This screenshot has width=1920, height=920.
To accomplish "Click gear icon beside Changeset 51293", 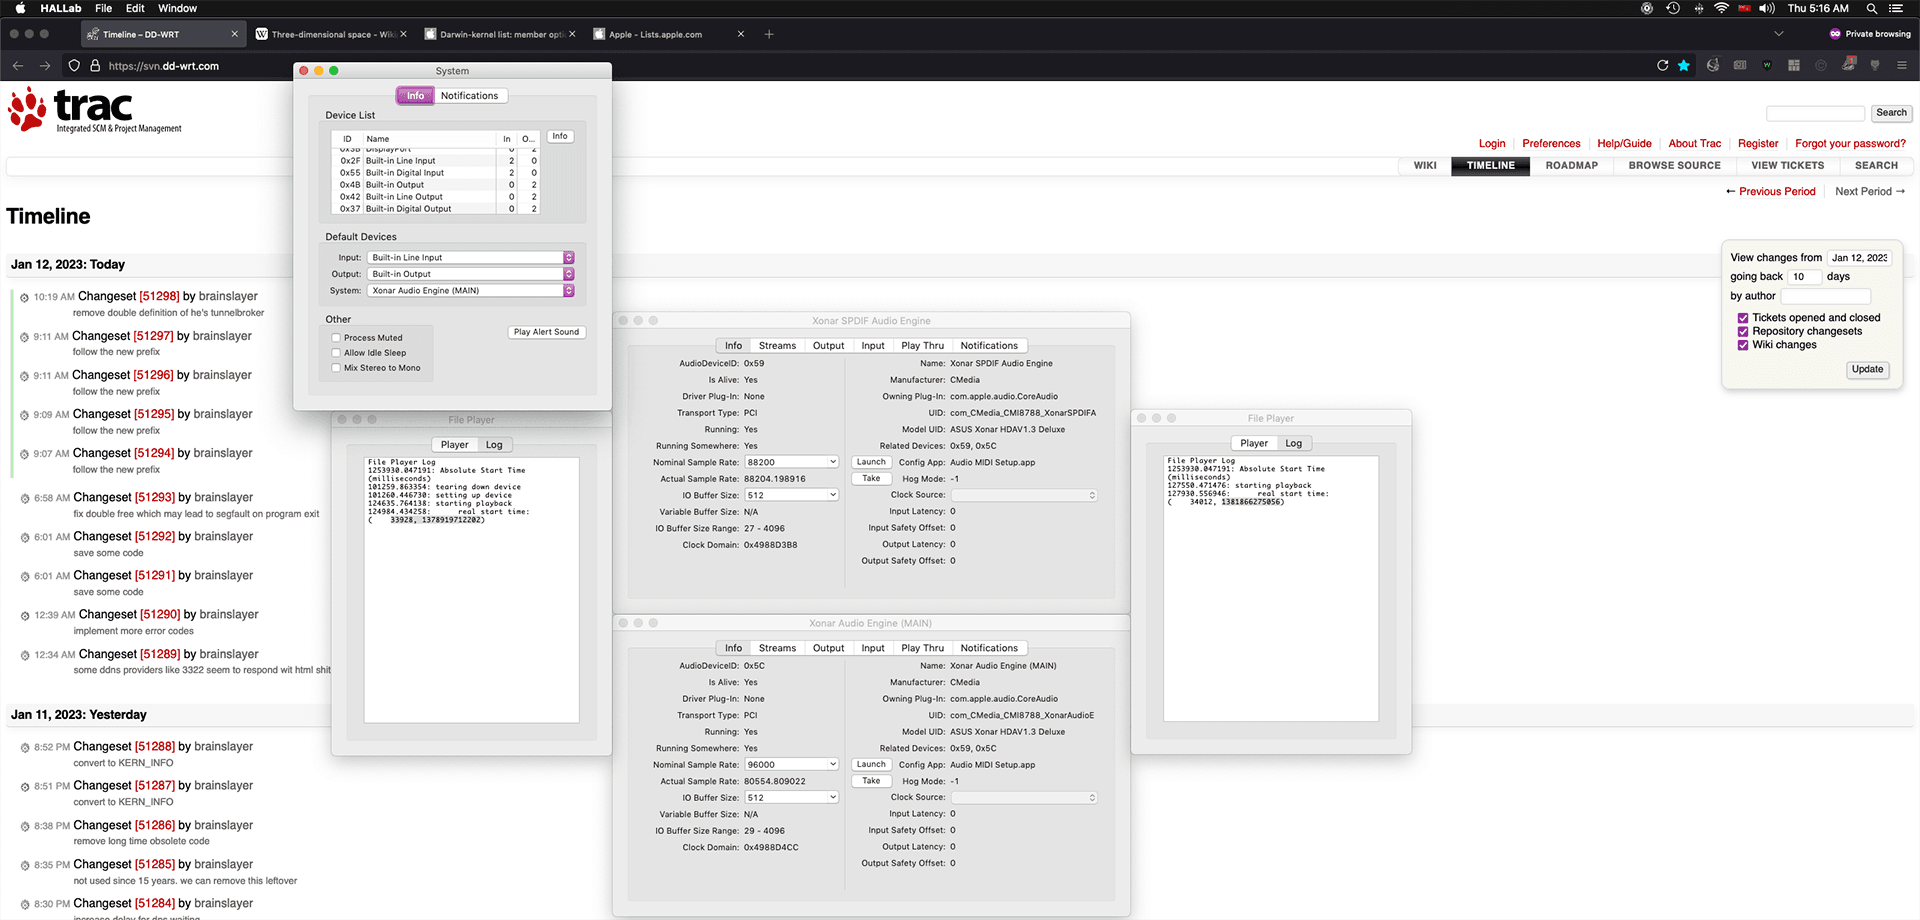I will coord(25,498).
